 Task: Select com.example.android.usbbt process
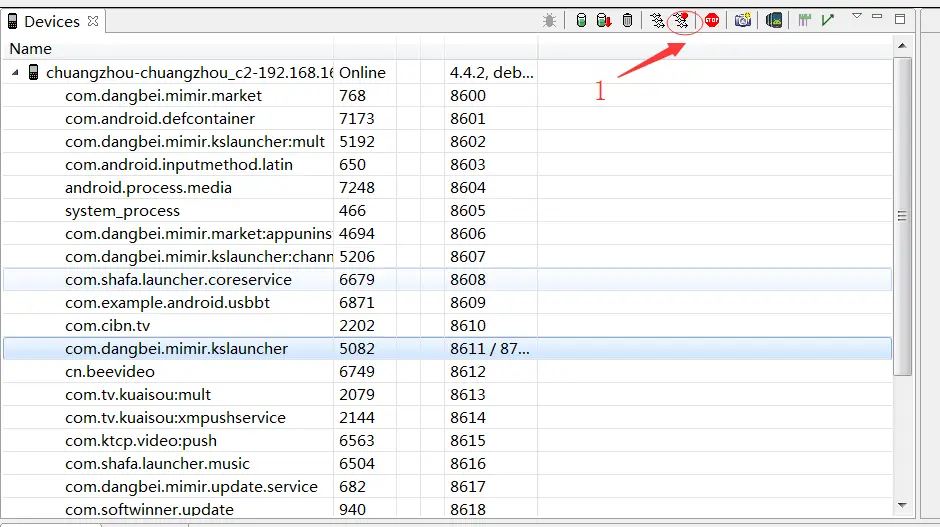447,302
